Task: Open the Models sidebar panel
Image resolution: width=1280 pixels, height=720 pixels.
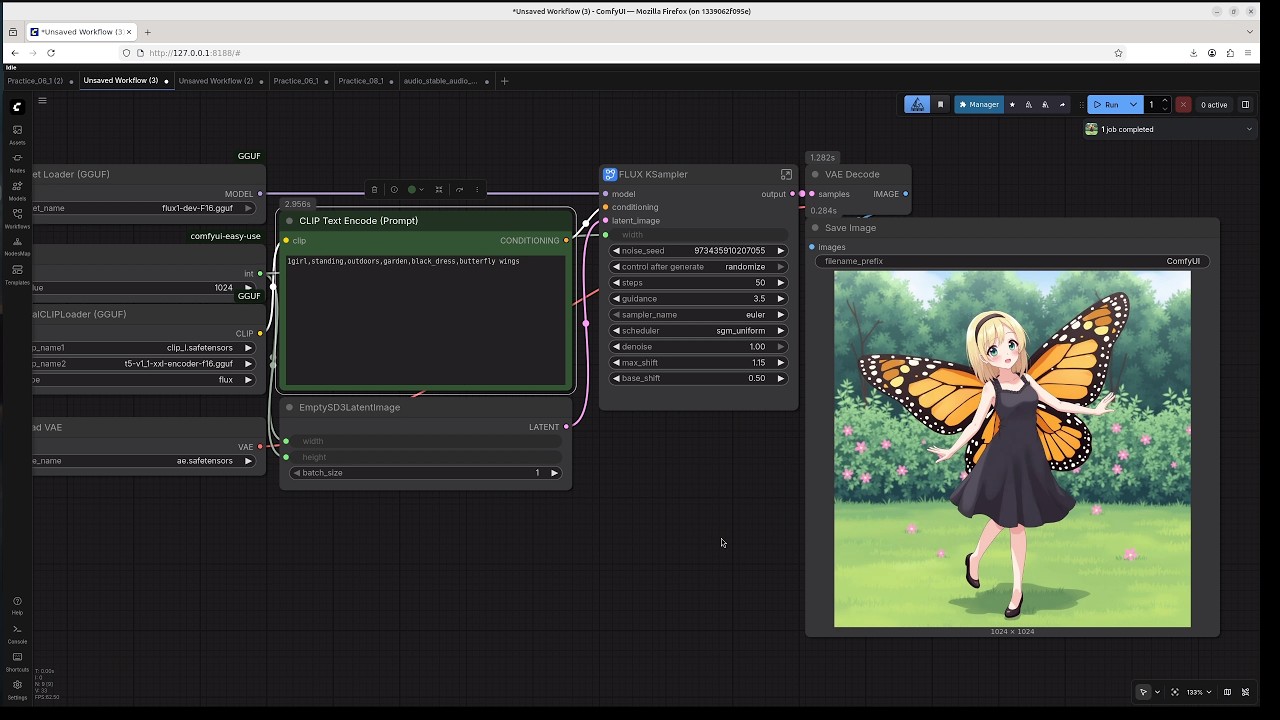Action: click(17, 190)
